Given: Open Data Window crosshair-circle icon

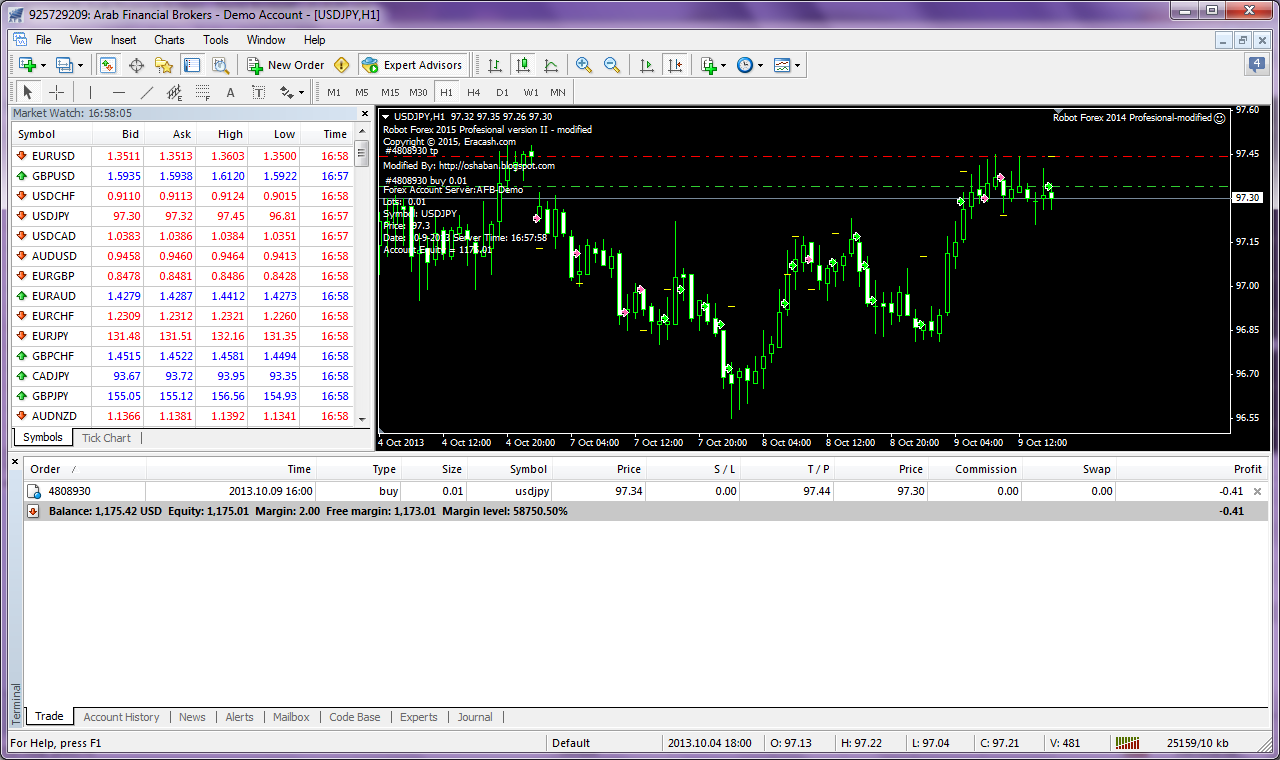Looking at the screenshot, I should point(136,65).
